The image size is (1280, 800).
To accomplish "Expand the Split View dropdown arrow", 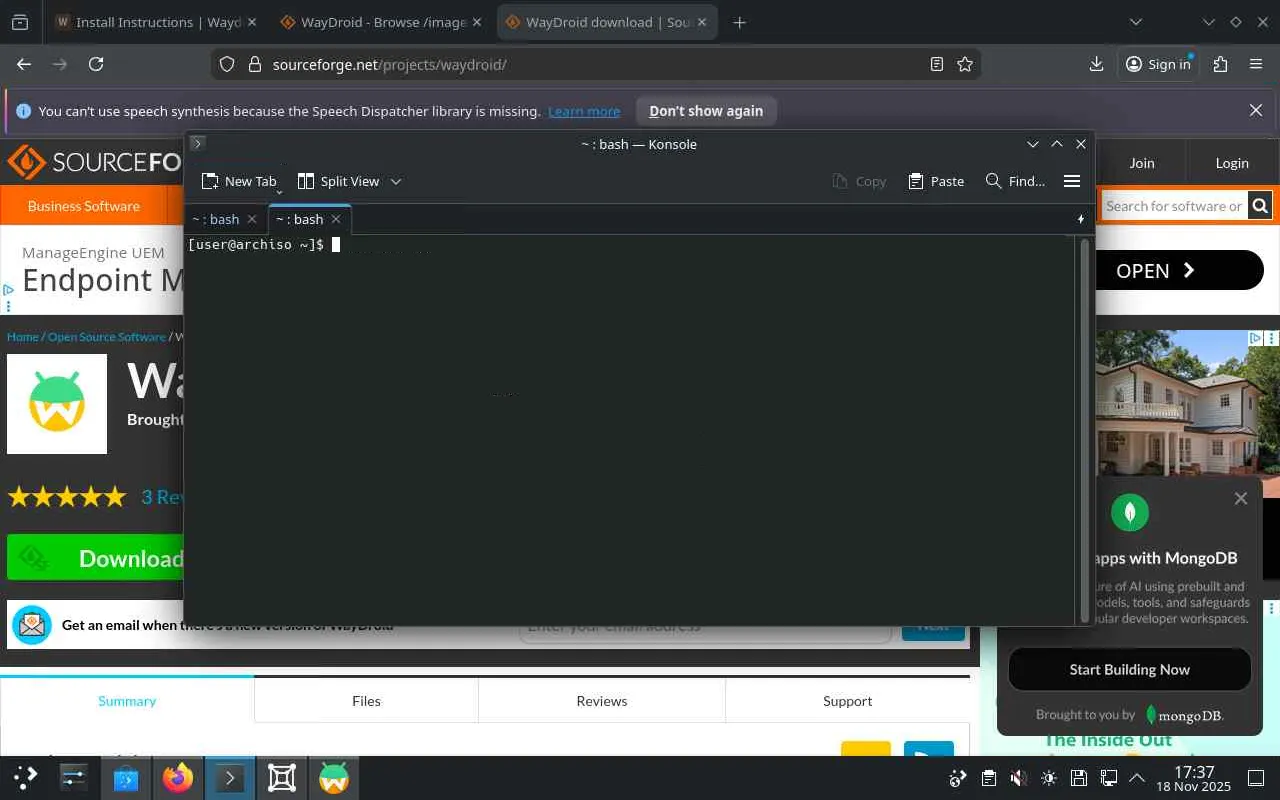I will (396, 181).
